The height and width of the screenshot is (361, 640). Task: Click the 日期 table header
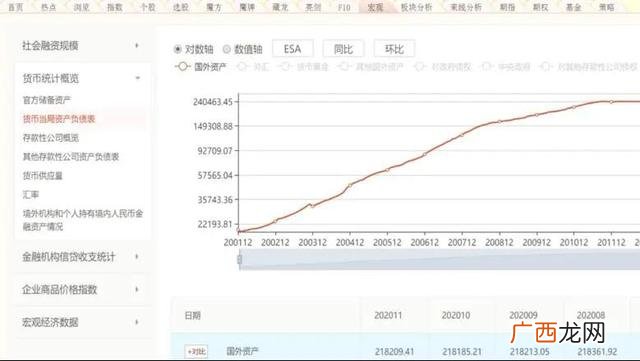[193, 315]
